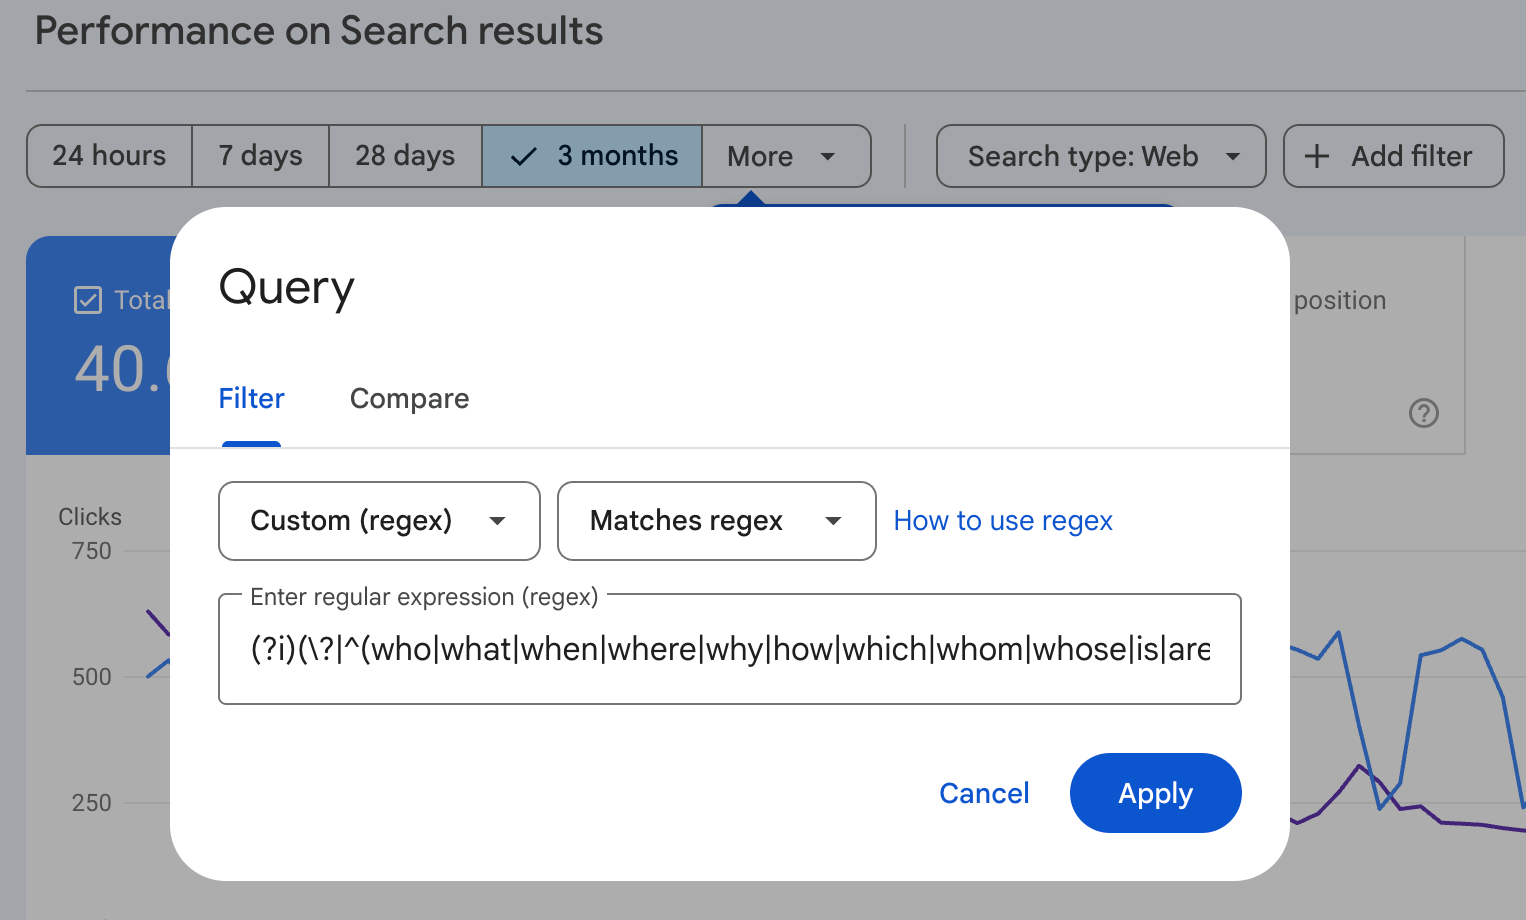Click the checkmark beside 3 months
The width and height of the screenshot is (1526, 920).
523,156
